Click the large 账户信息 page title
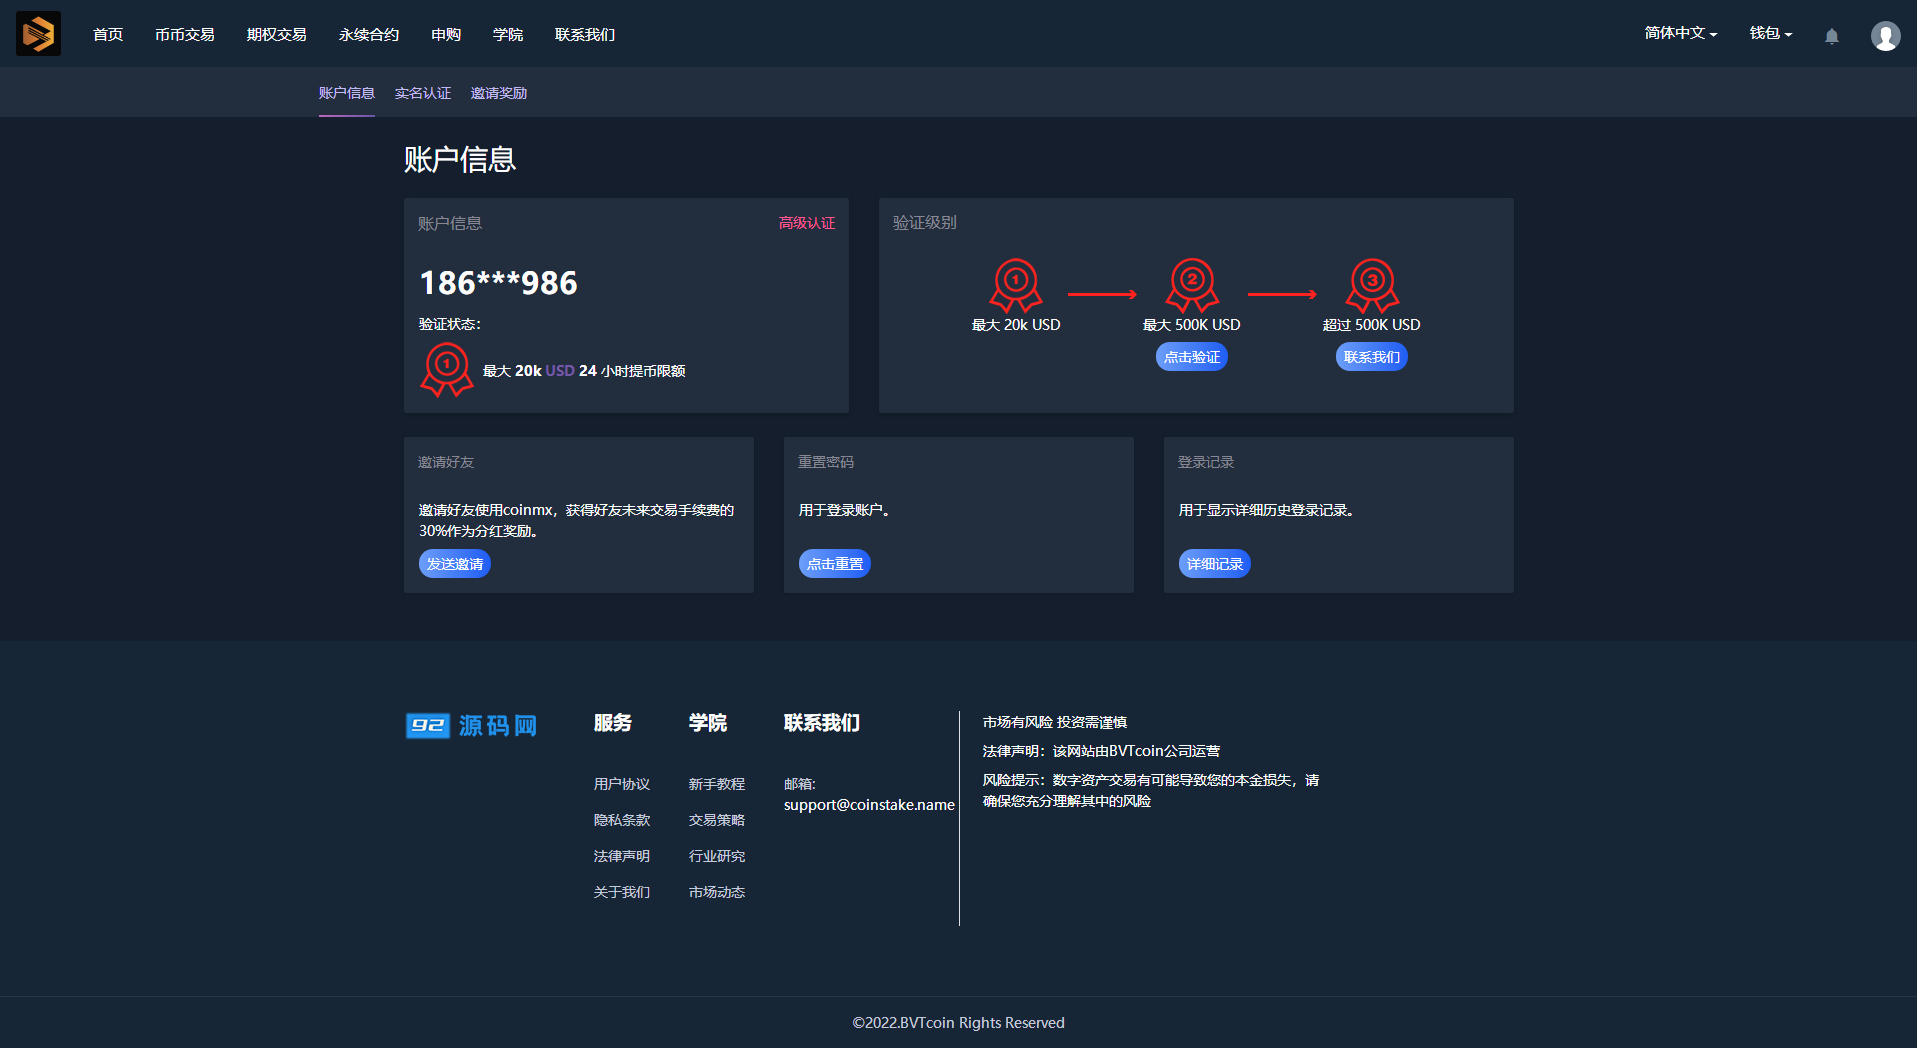Image resolution: width=1917 pixels, height=1048 pixels. [x=460, y=160]
